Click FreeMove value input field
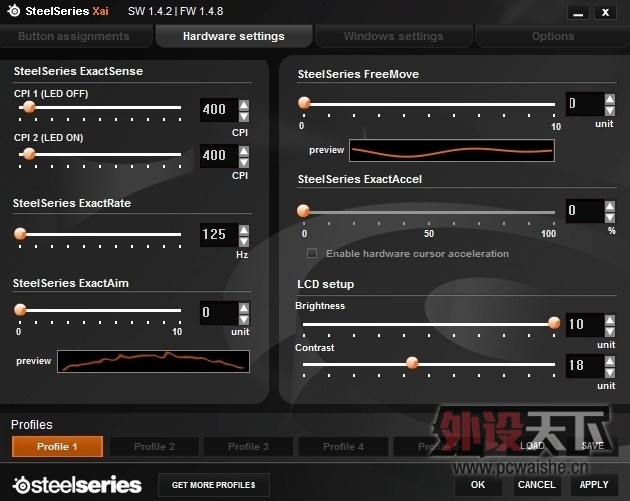 (585, 104)
